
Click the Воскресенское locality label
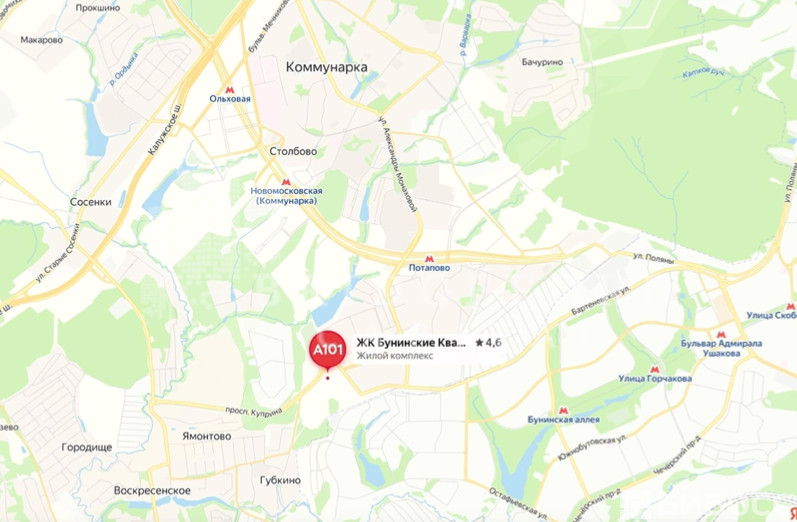pyautogui.click(x=152, y=491)
